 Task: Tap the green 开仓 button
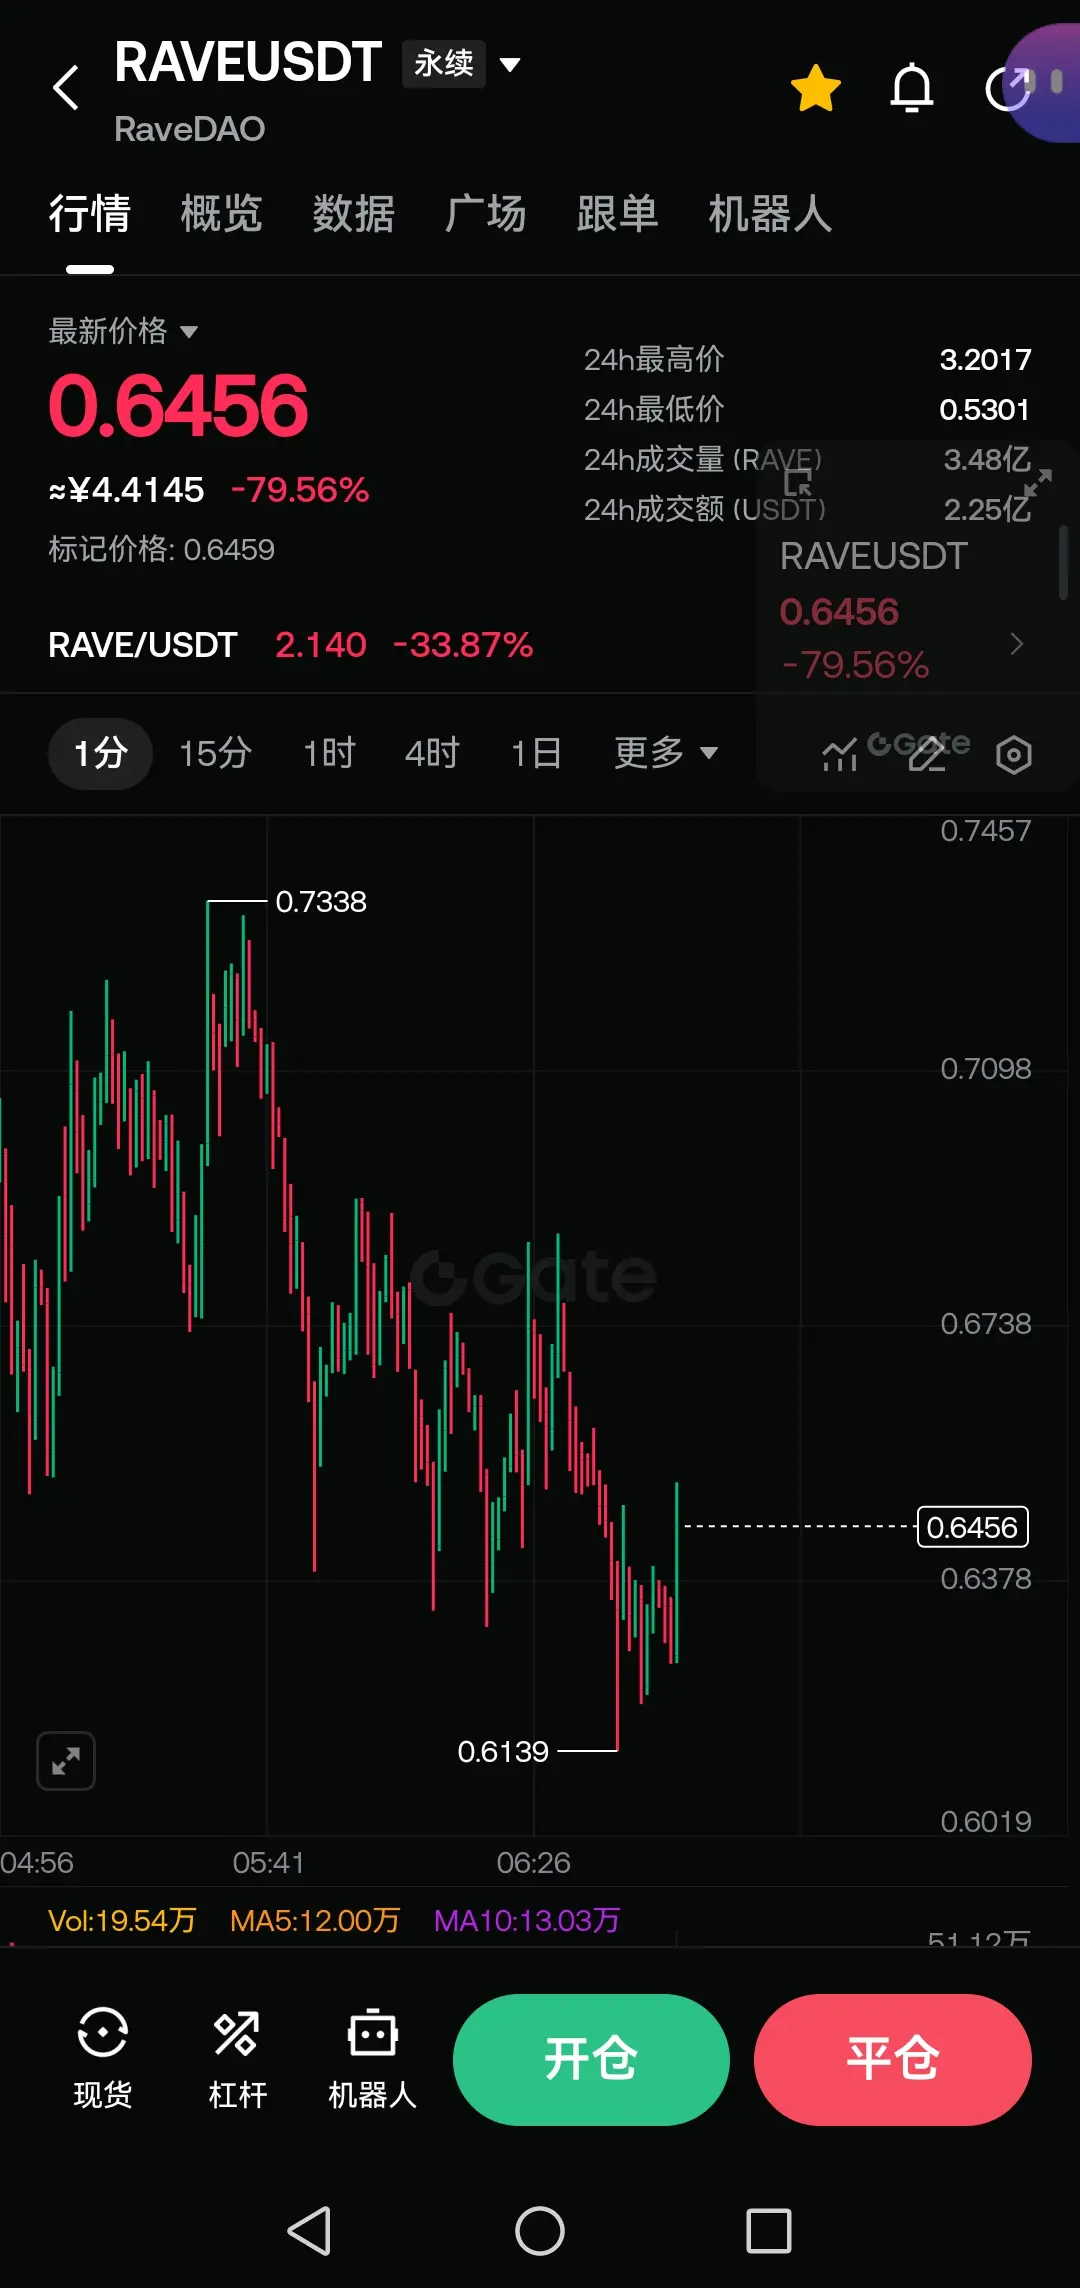click(591, 2060)
